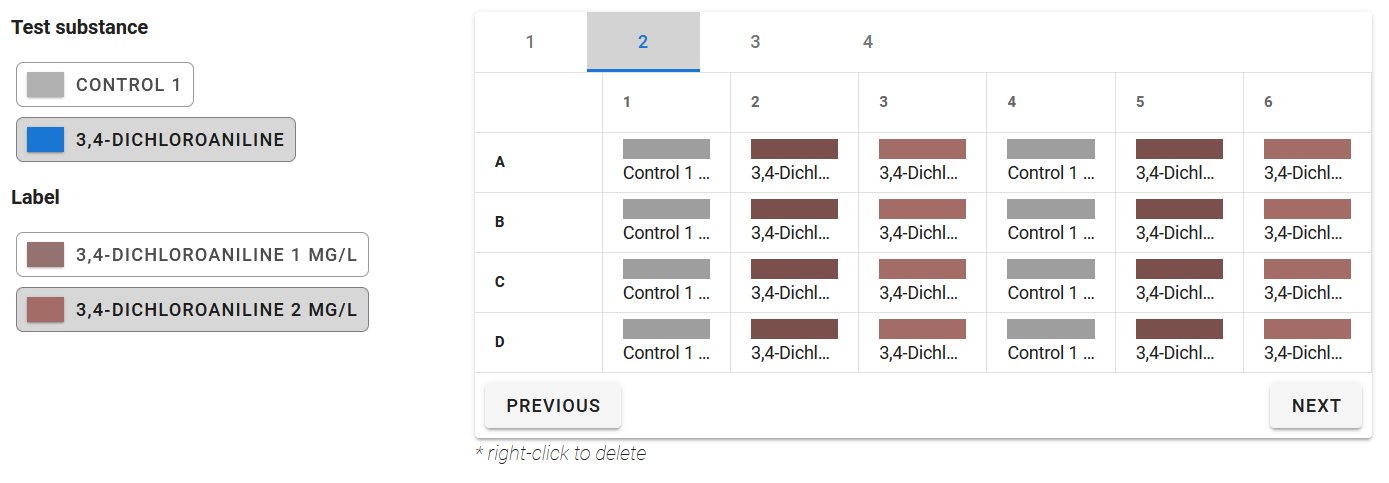Click the blue 3,4-Dichloroaniline color swatch
The width and height of the screenshot is (1389, 483).
pos(46,140)
